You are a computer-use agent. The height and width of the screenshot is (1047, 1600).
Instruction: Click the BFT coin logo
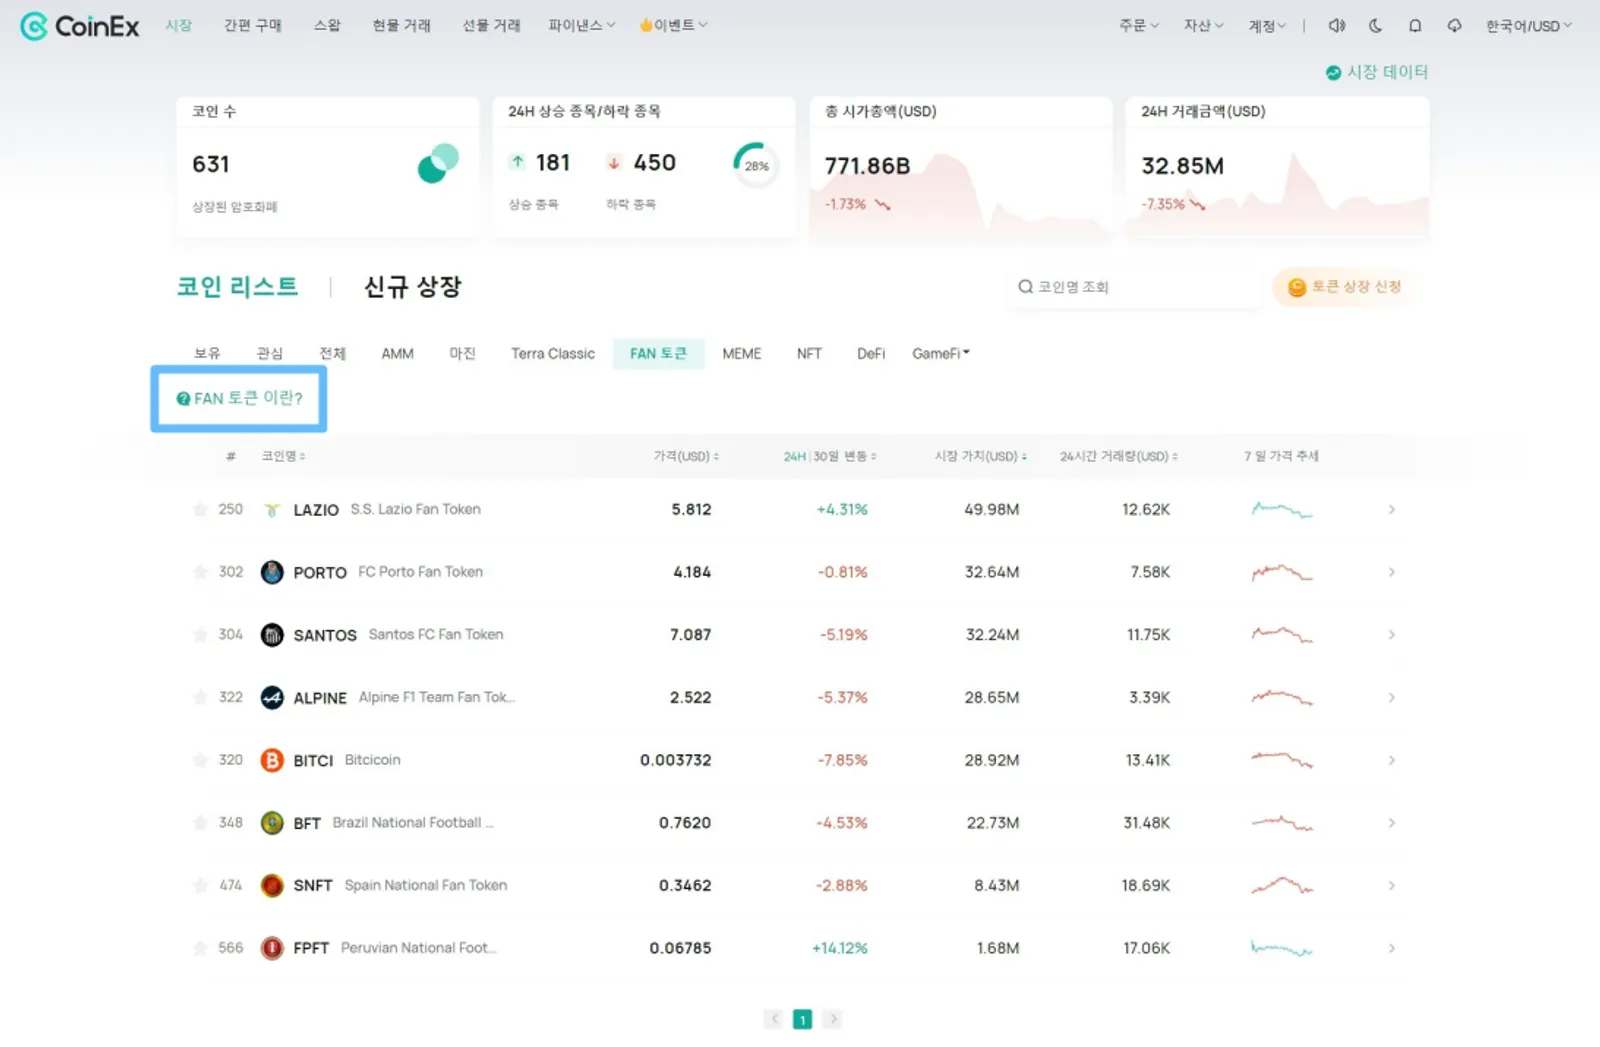[272, 823]
